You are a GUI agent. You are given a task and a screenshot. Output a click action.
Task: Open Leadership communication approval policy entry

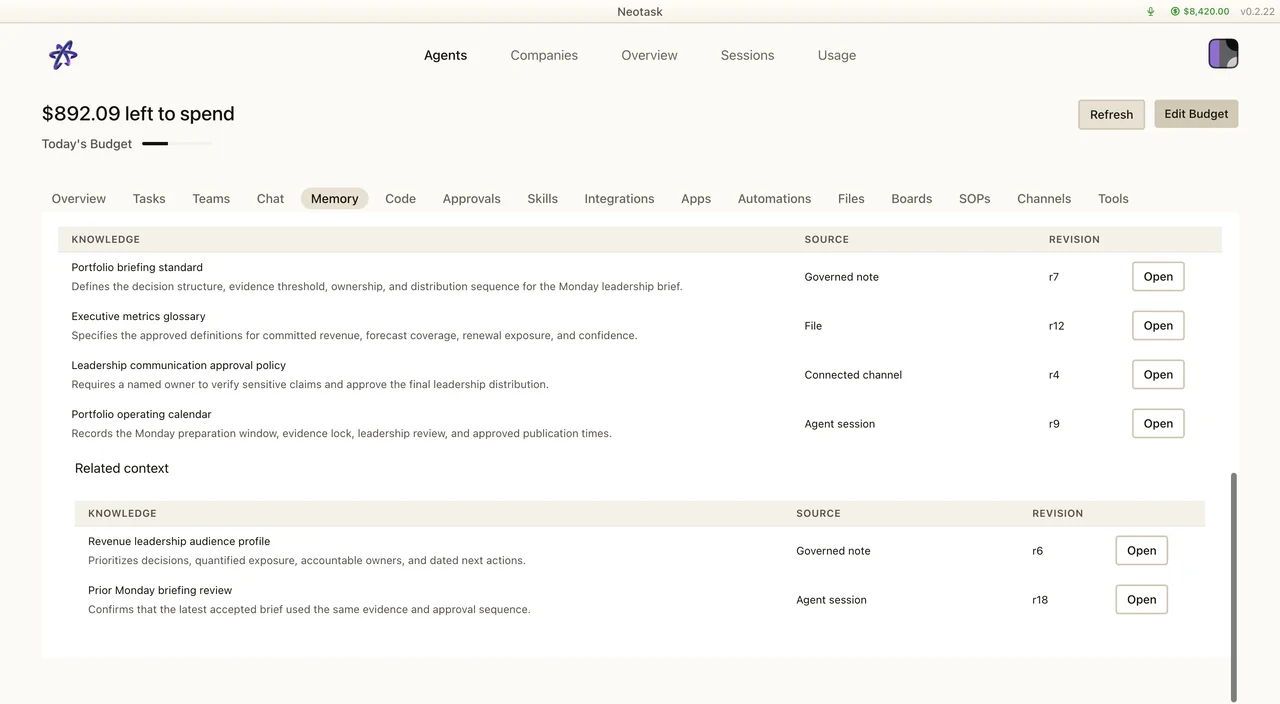coord(1158,375)
